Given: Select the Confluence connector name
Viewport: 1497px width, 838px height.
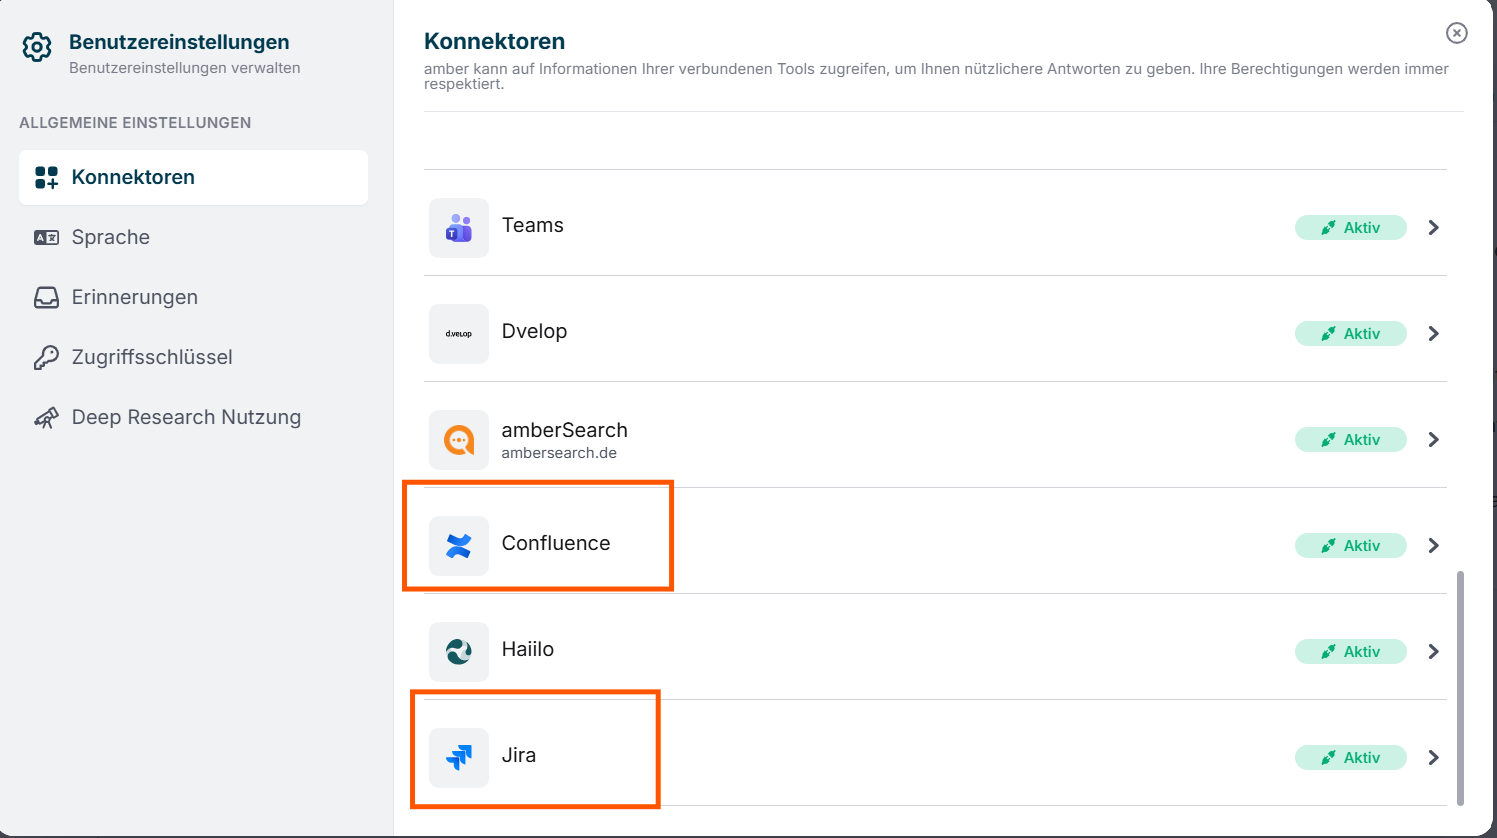Looking at the screenshot, I should 556,544.
